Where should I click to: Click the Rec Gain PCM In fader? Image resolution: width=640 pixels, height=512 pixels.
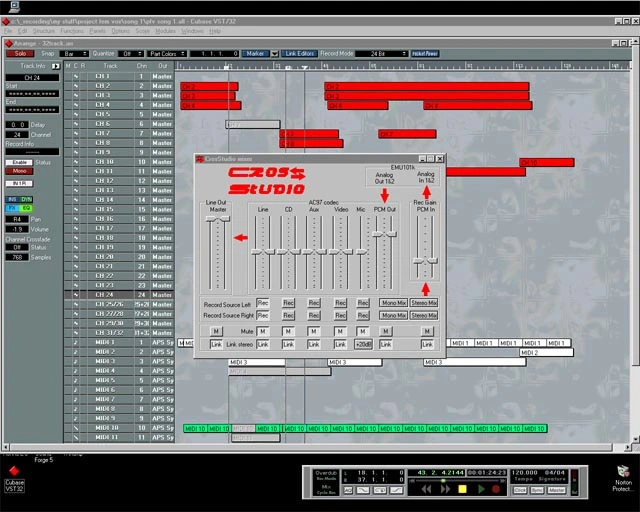425,260
